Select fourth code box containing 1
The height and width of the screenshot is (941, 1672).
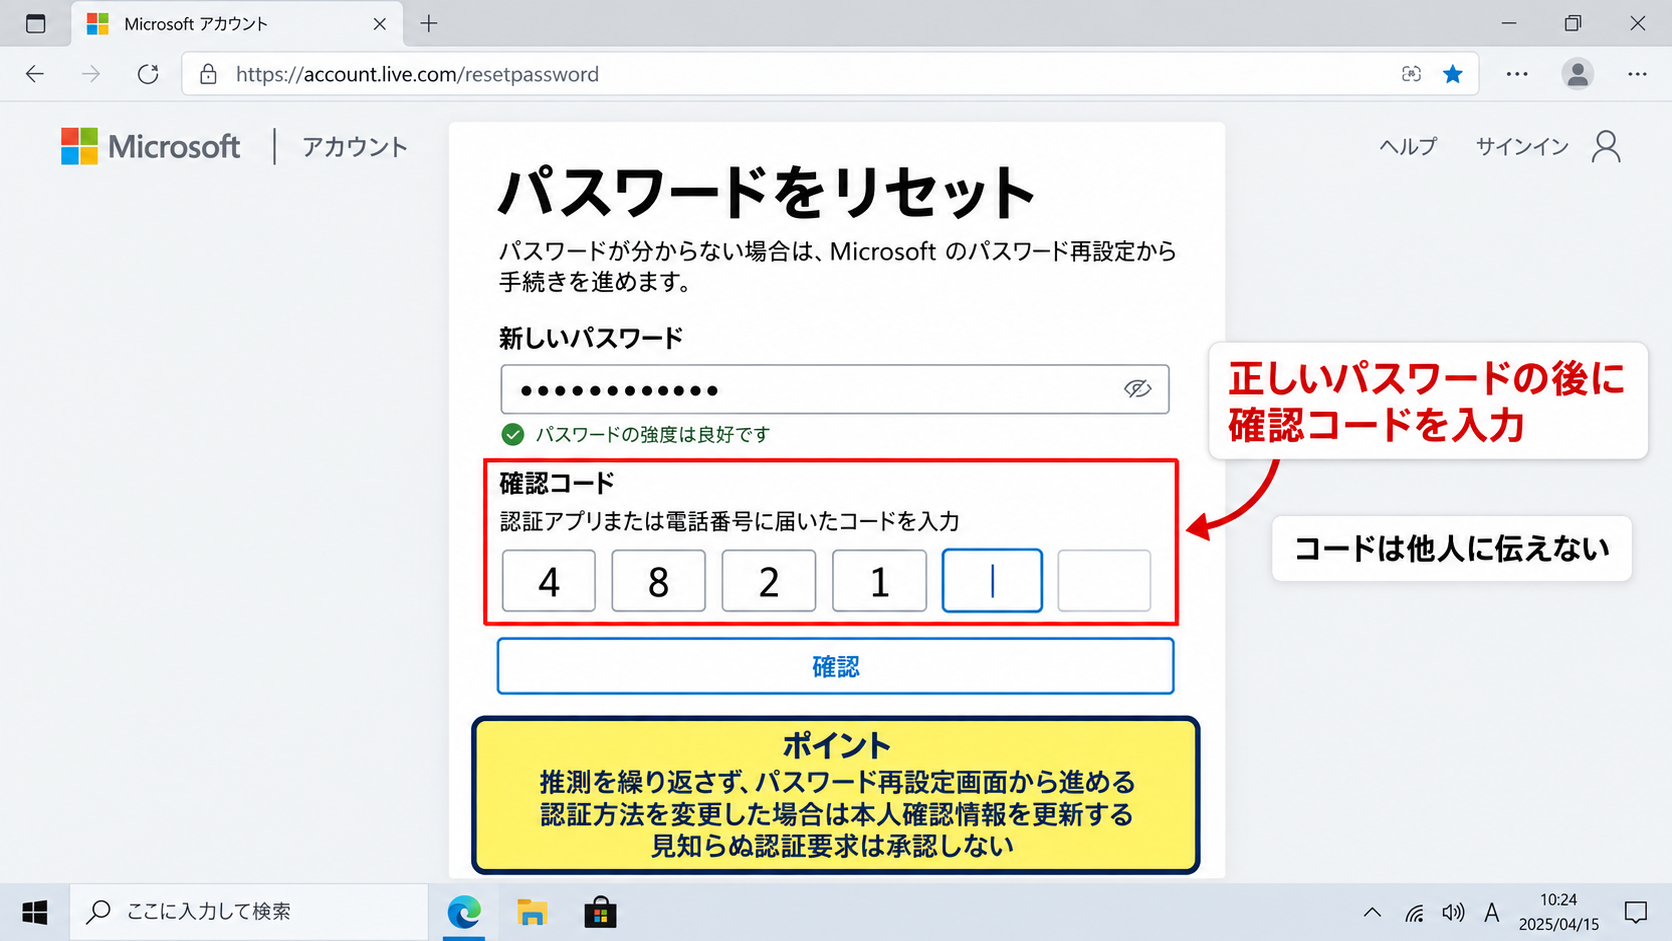pos(879,581)
